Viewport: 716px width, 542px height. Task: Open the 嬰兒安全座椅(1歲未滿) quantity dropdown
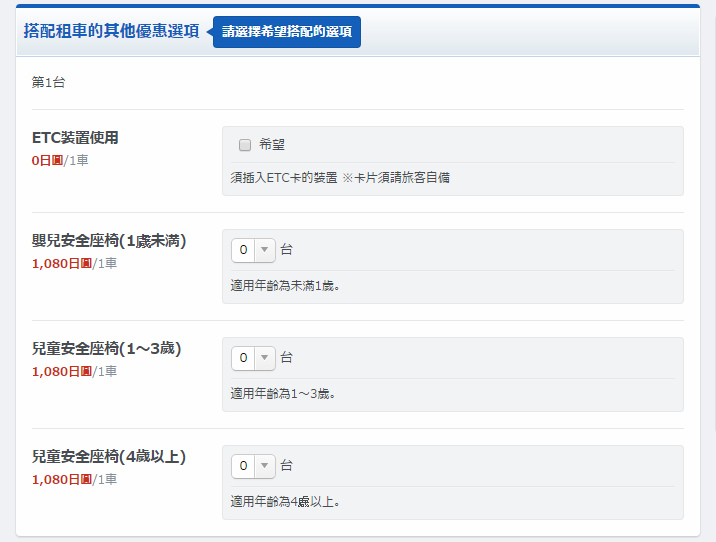coord(253,250)
